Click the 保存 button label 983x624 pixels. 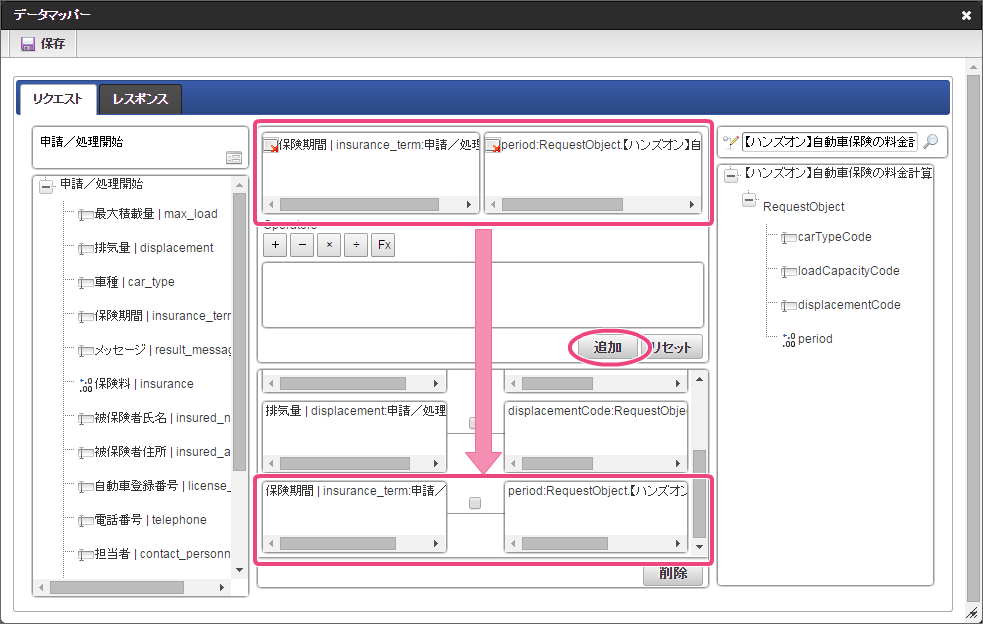pyautogui.click(x=53, y=44)
